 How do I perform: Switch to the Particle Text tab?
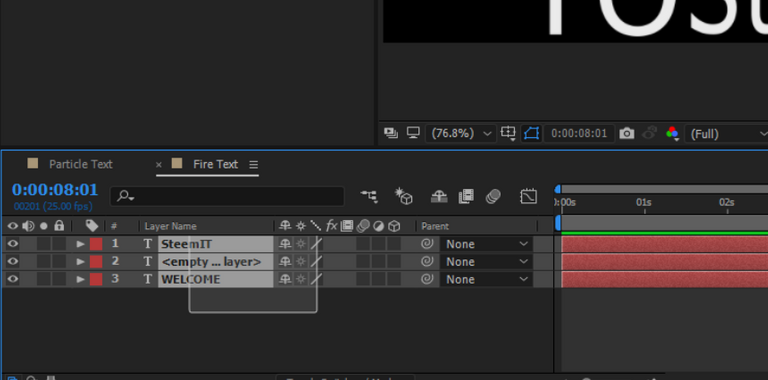coord(80,164)
